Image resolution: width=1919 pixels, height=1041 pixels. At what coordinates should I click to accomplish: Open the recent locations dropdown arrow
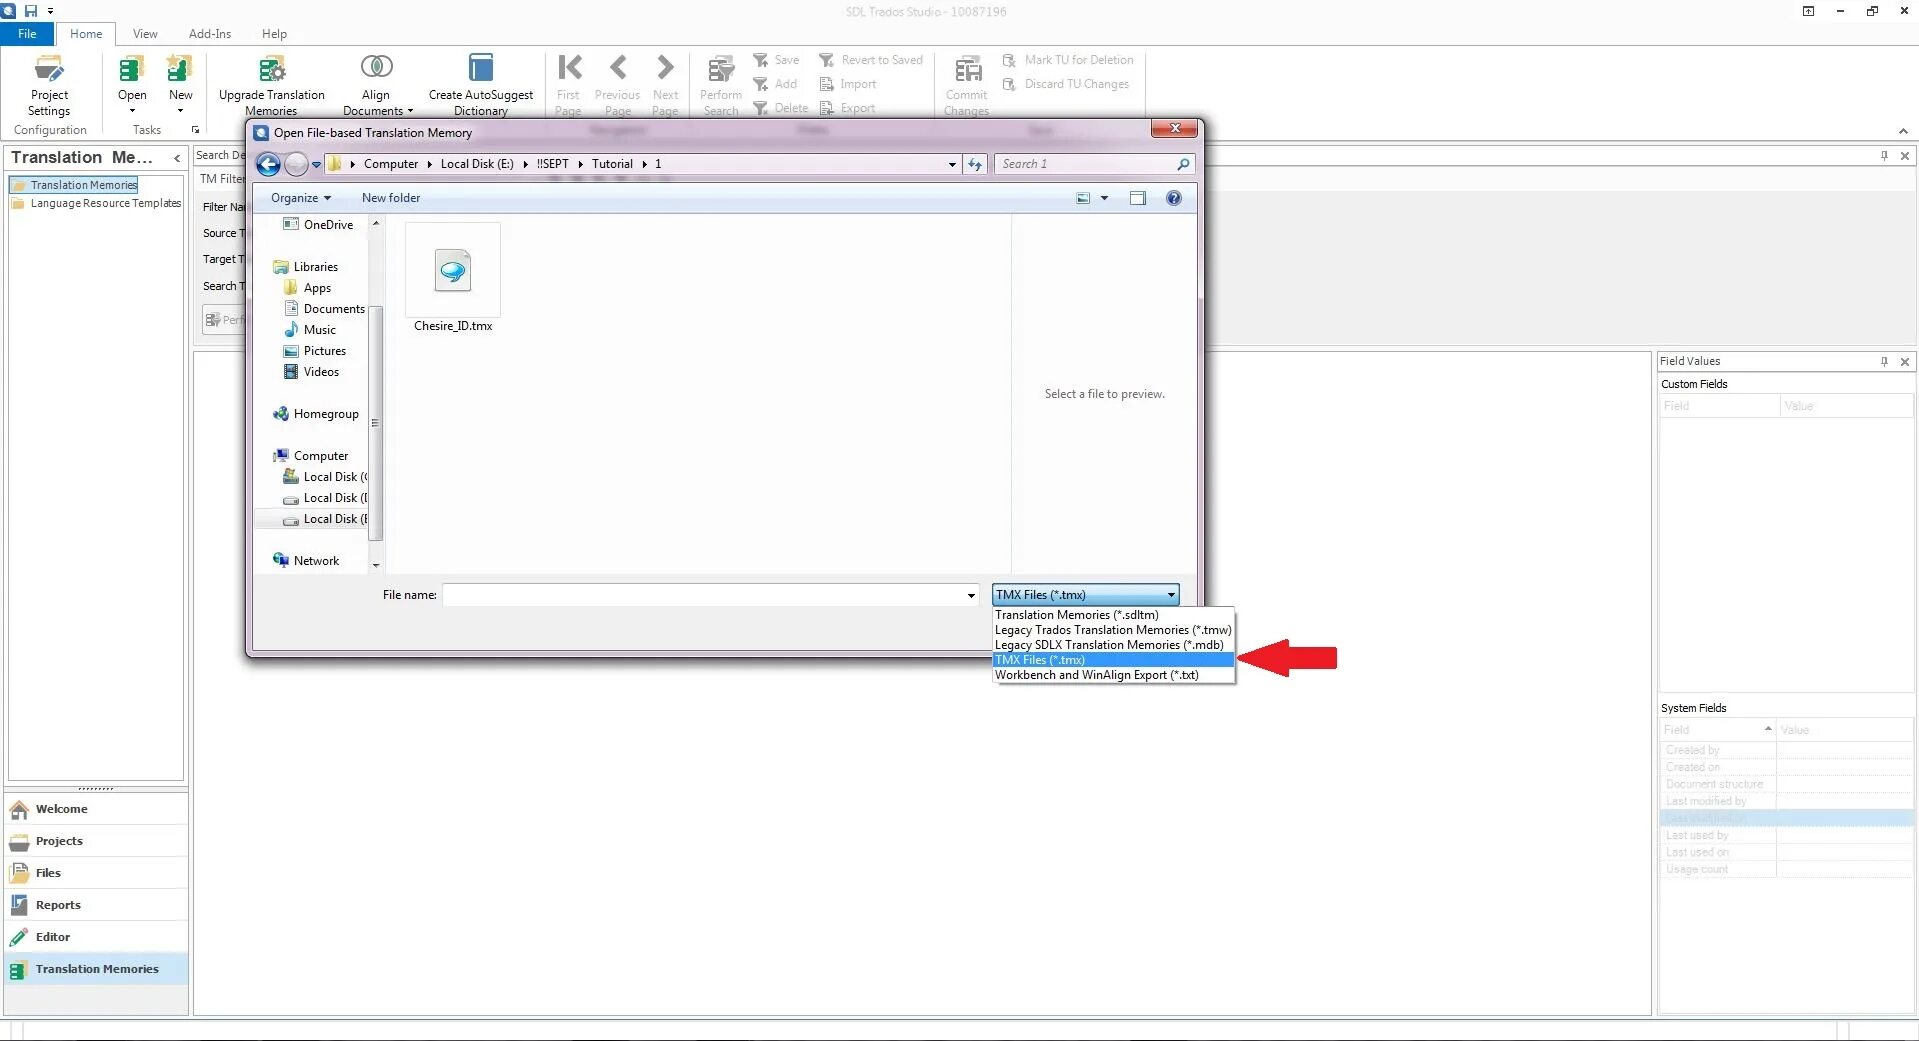coord(316,164)
